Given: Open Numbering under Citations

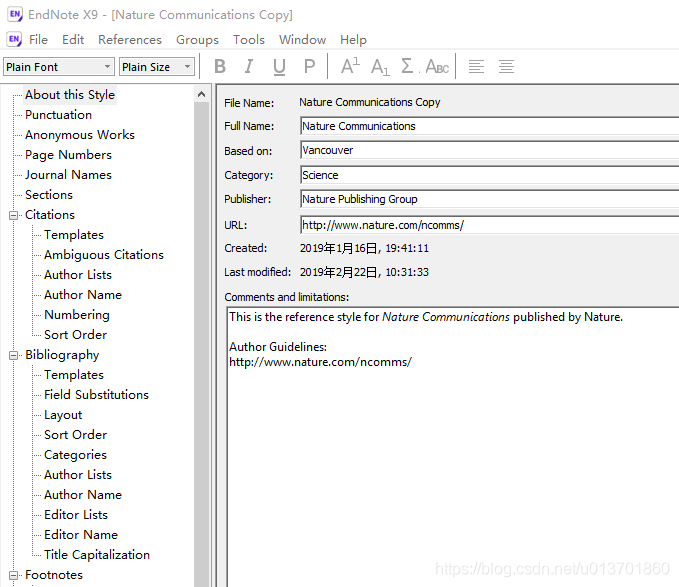Looking at the screenshot, I should 77,315.
